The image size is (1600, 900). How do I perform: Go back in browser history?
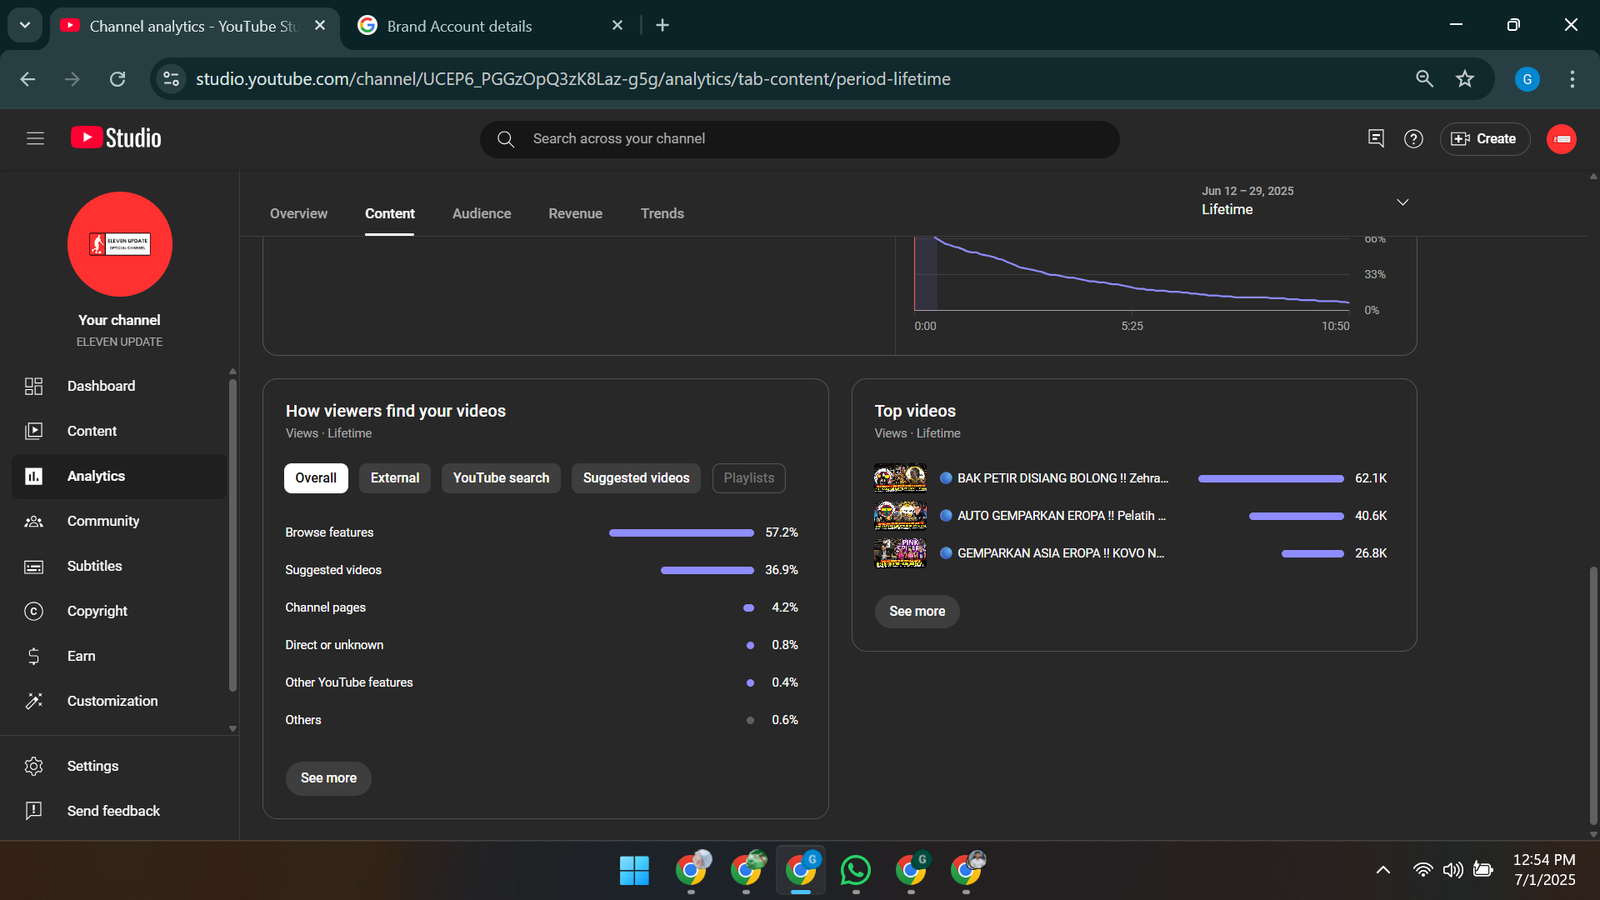tap(28, 79)
